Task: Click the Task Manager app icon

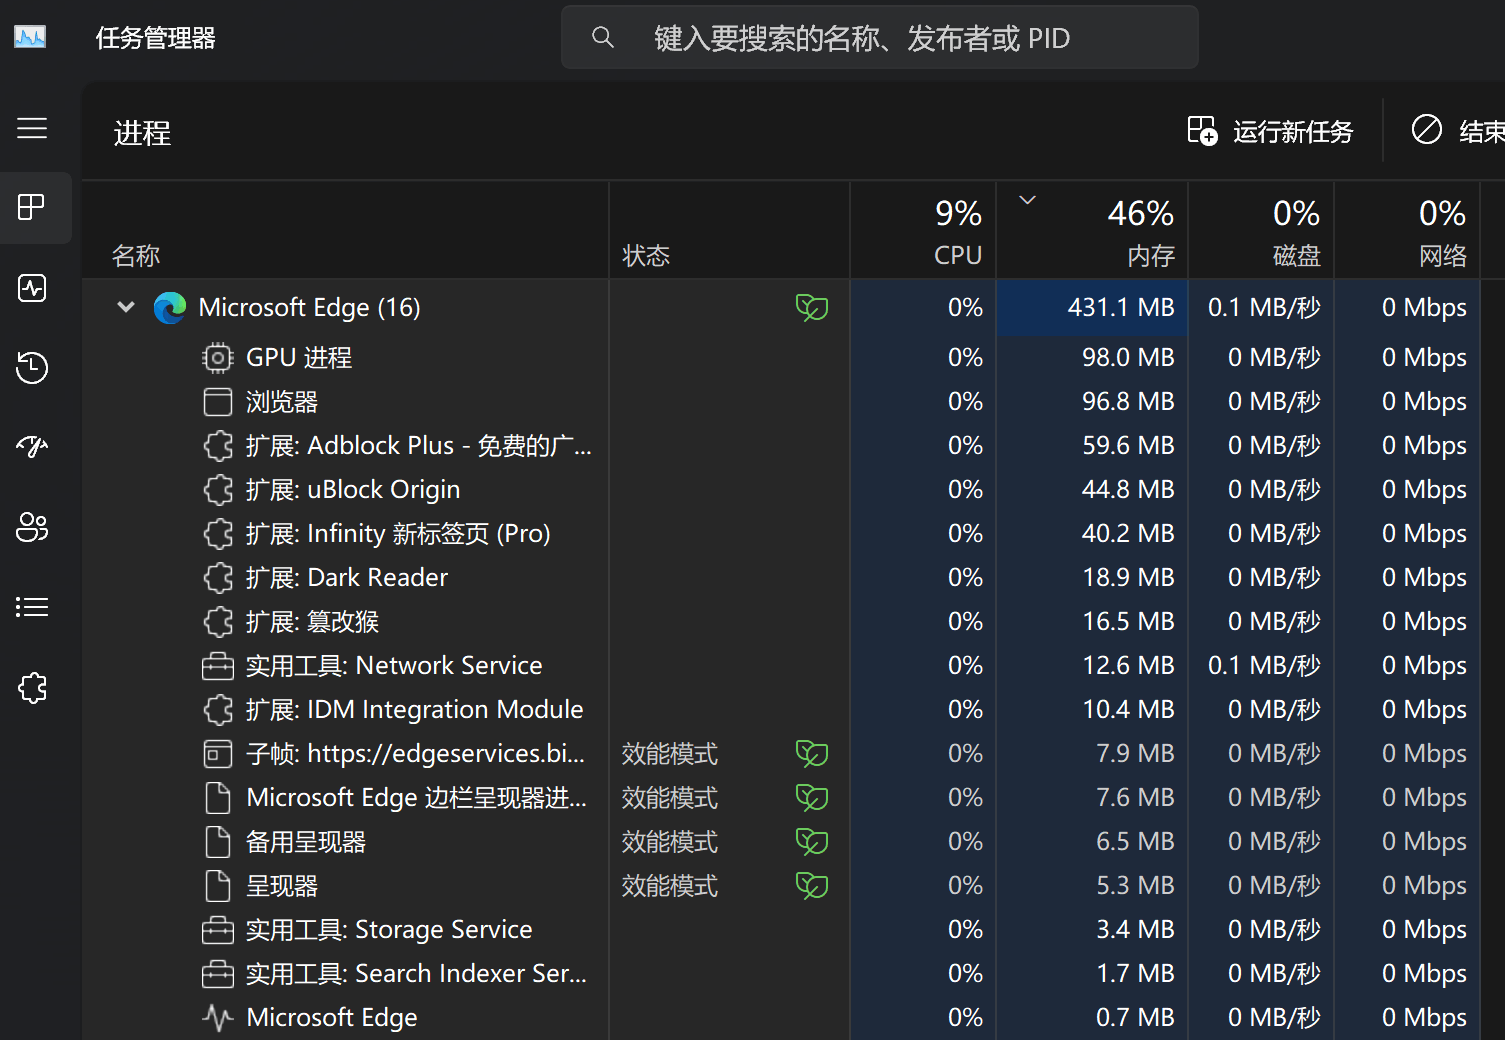Action: (30, 37)
